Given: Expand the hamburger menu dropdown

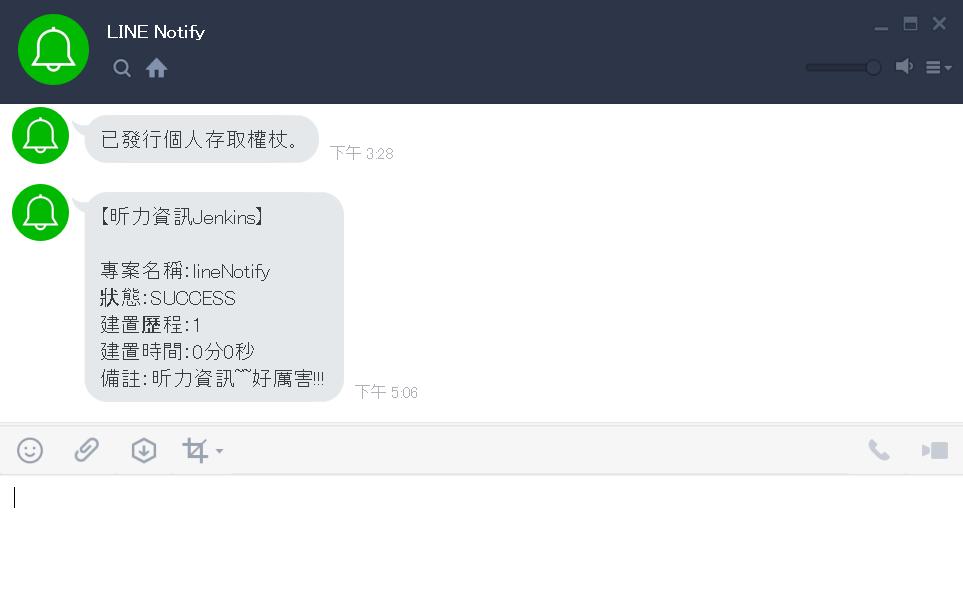Looking at the screenshot, I should click(938, 68).
